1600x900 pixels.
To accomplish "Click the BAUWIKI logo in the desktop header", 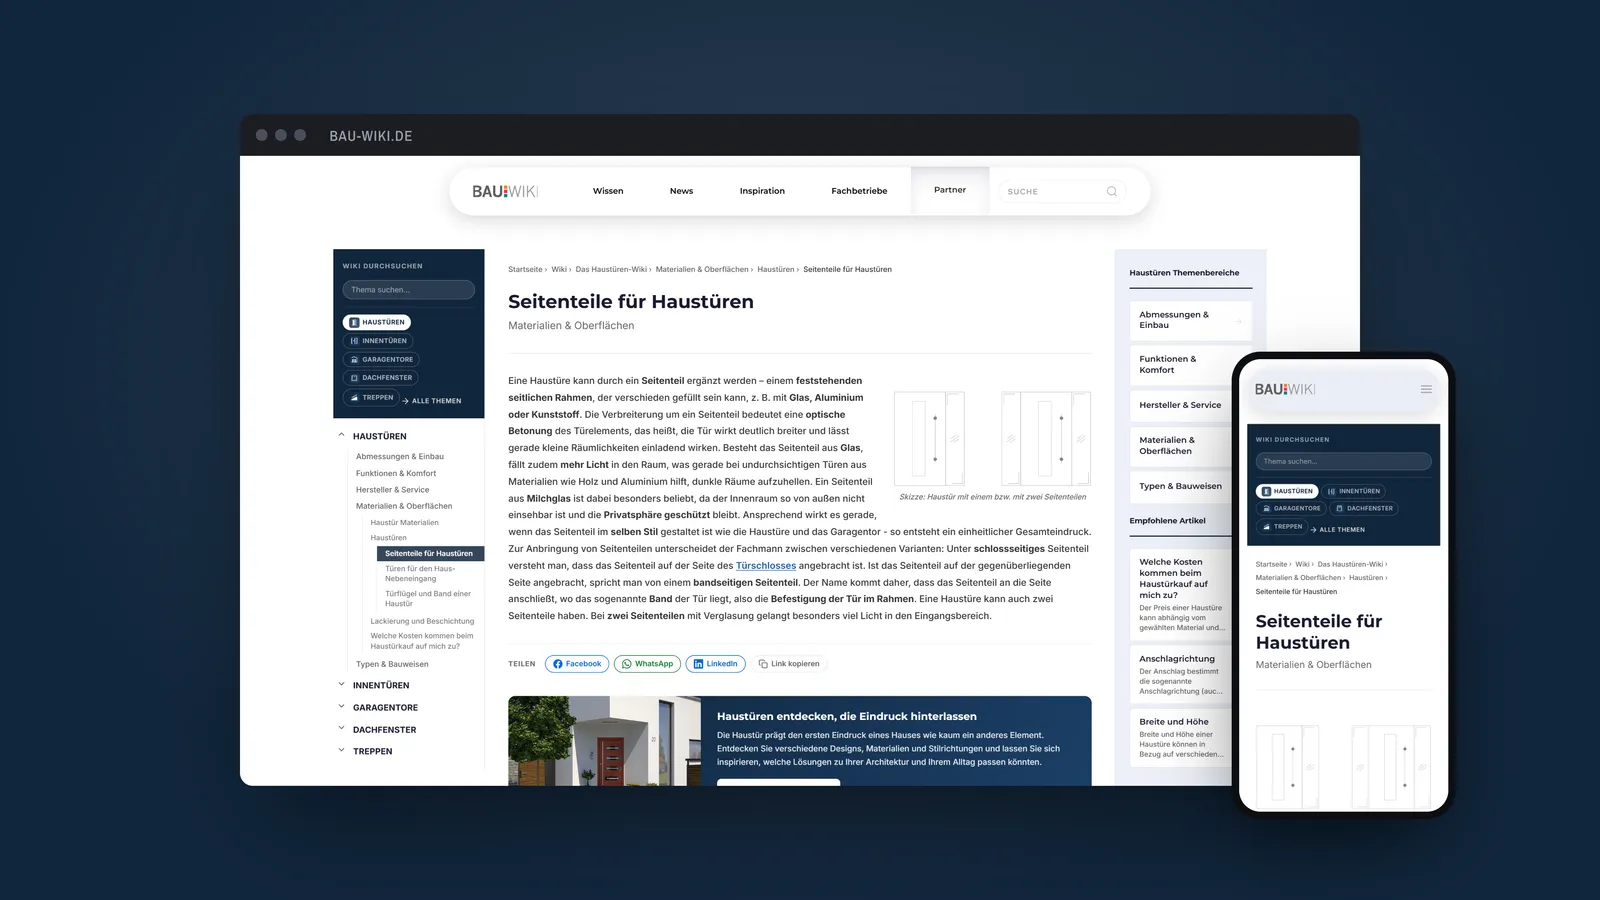I will pos(505,191).
